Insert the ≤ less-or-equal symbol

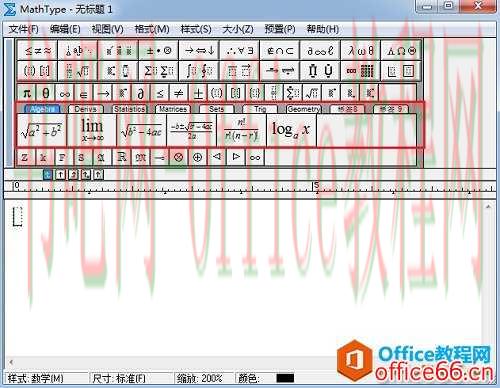point(160,93)
